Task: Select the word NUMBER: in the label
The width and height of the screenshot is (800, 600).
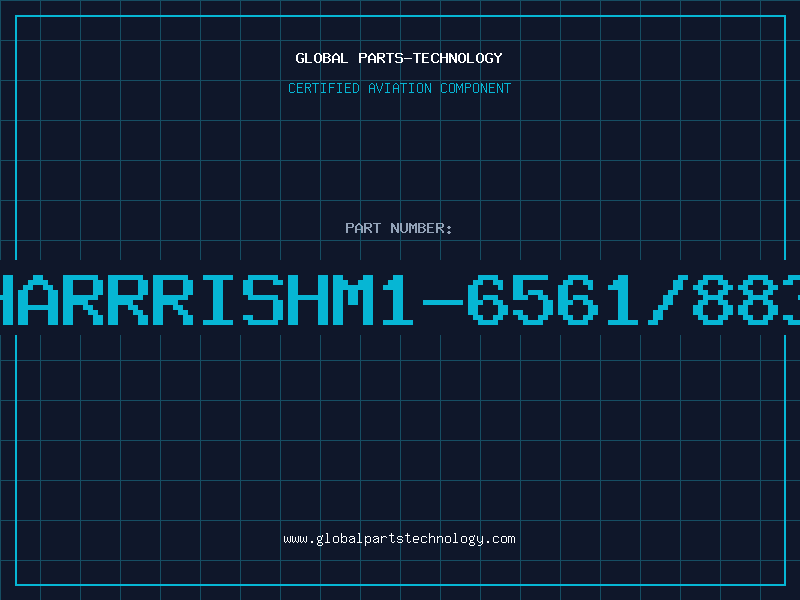Action: (421, 228)
